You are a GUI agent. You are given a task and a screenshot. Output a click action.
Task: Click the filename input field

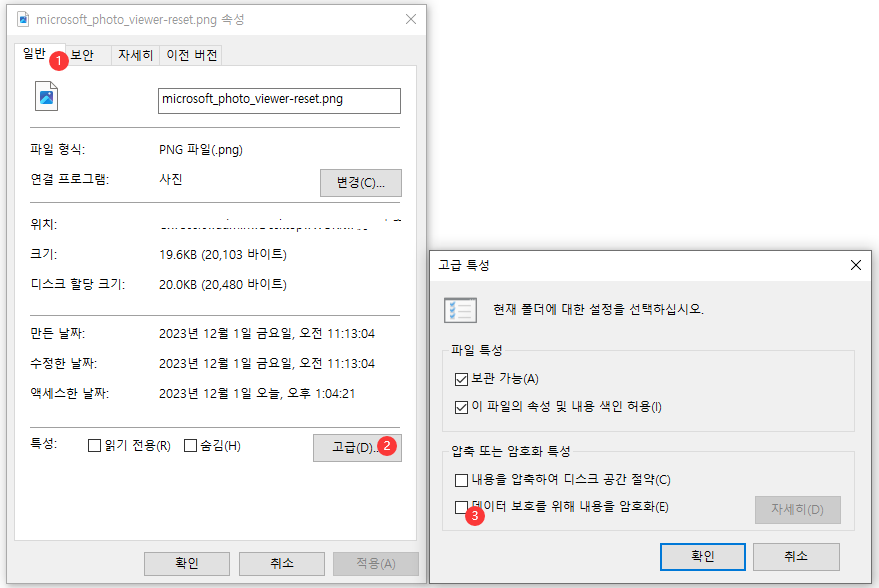tap(278, 100)
